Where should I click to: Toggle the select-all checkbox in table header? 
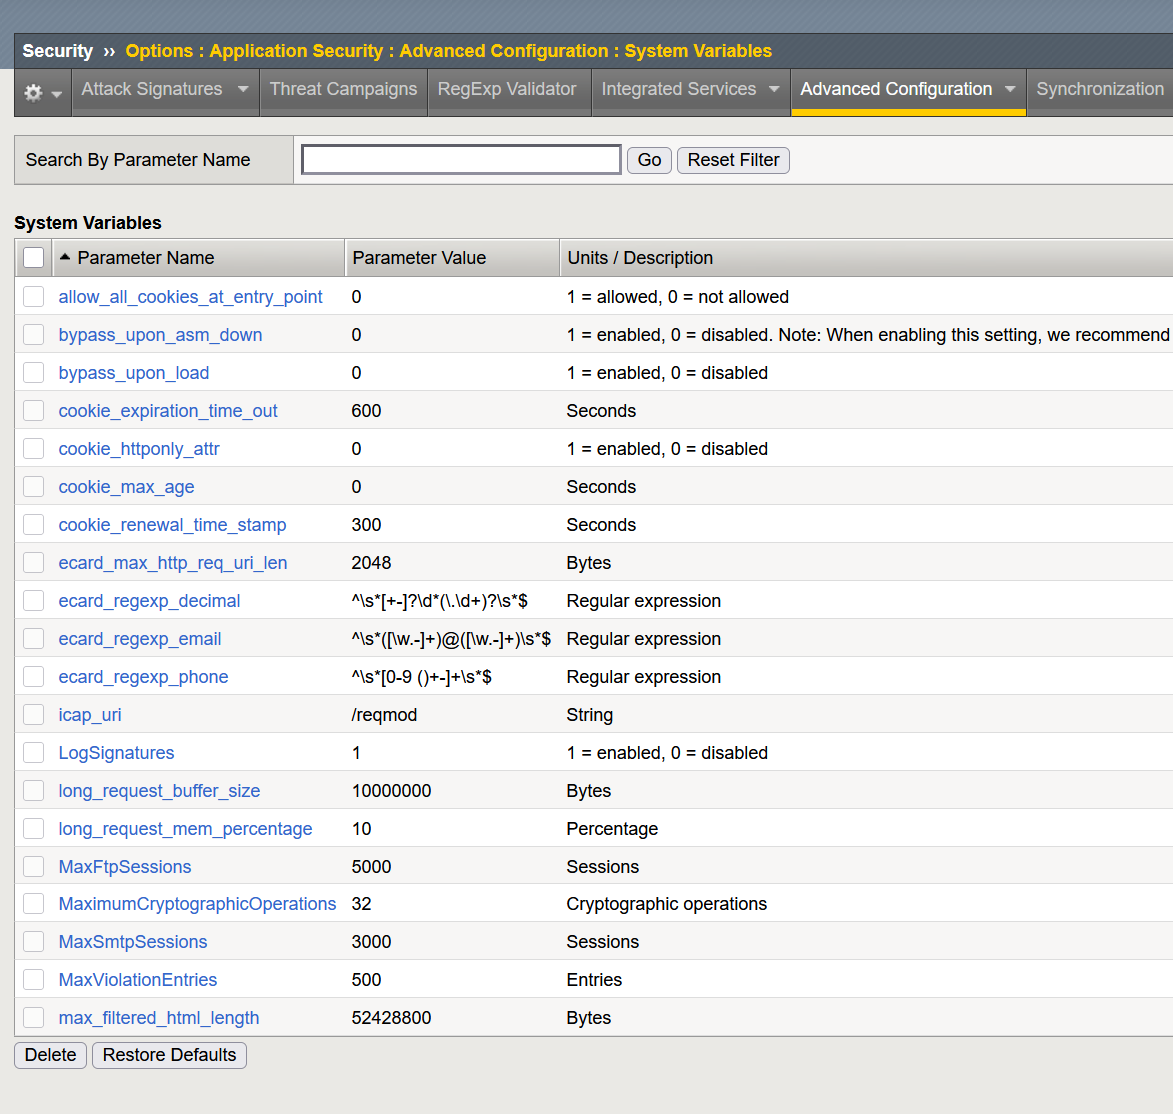(x=34, y=258)
